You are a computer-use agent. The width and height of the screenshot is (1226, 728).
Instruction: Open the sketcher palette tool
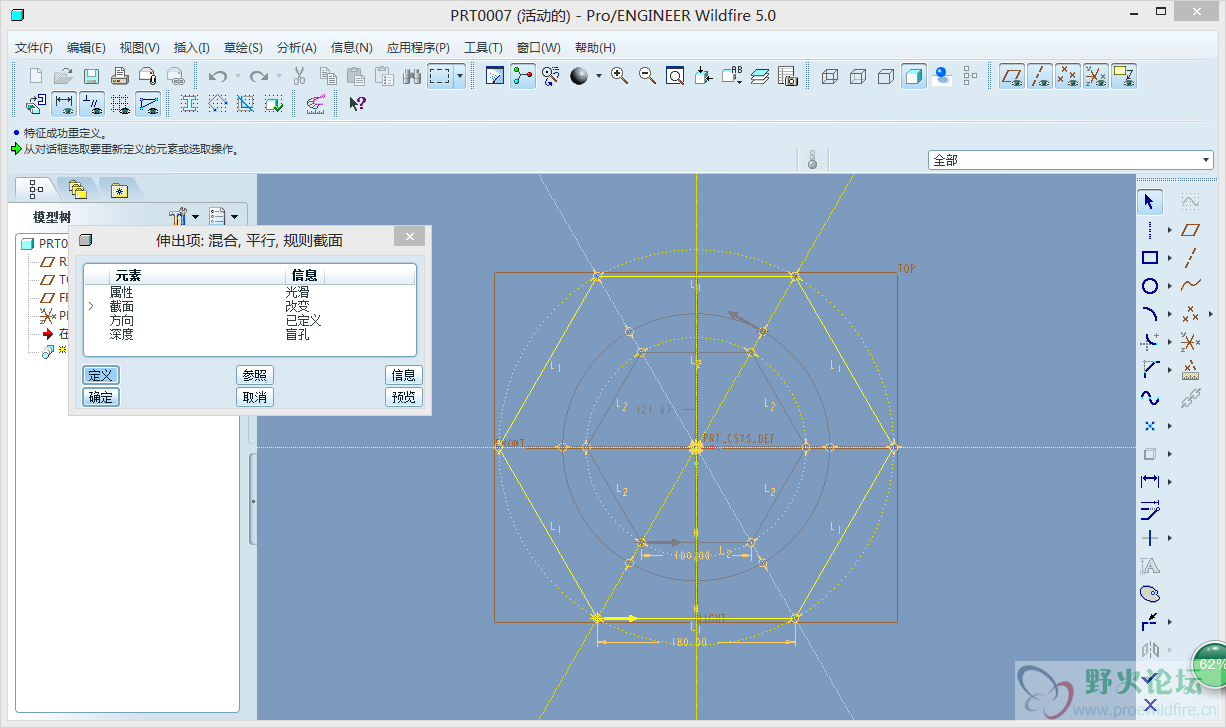[1150, 594]
